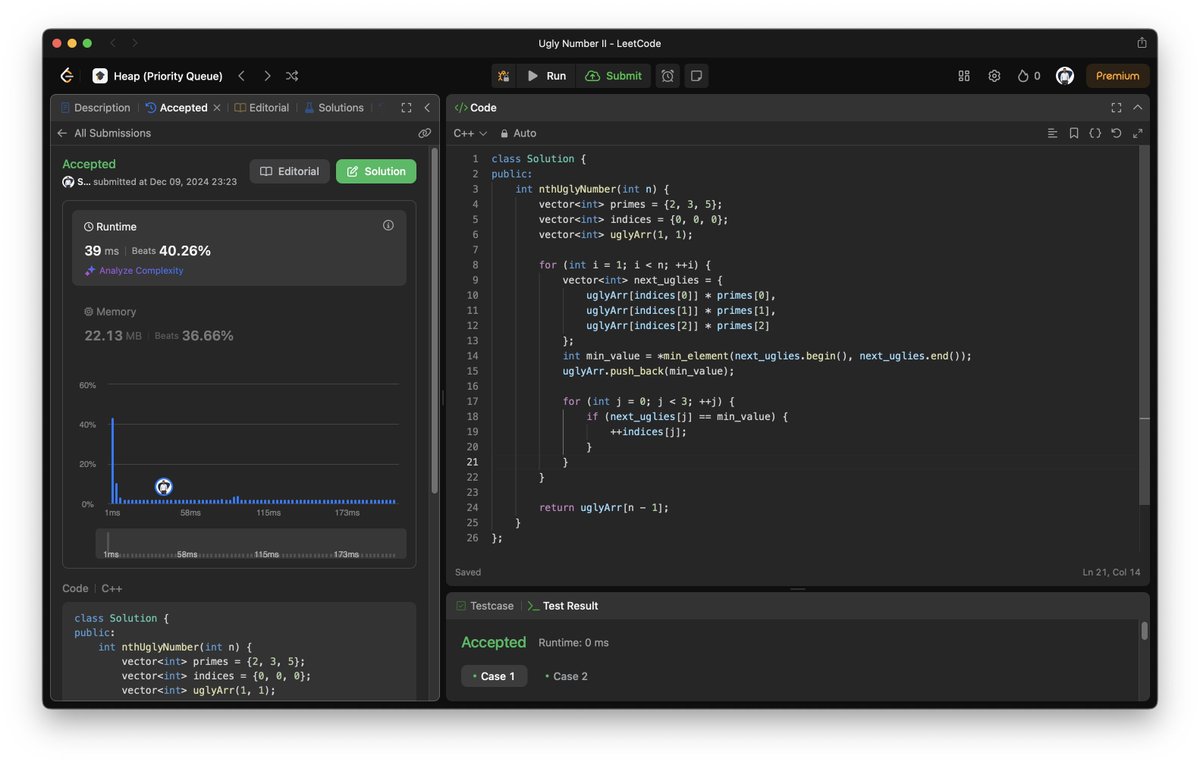Click the Test Result panel scrollbar
The image size is (1200, 765).
1144,631
